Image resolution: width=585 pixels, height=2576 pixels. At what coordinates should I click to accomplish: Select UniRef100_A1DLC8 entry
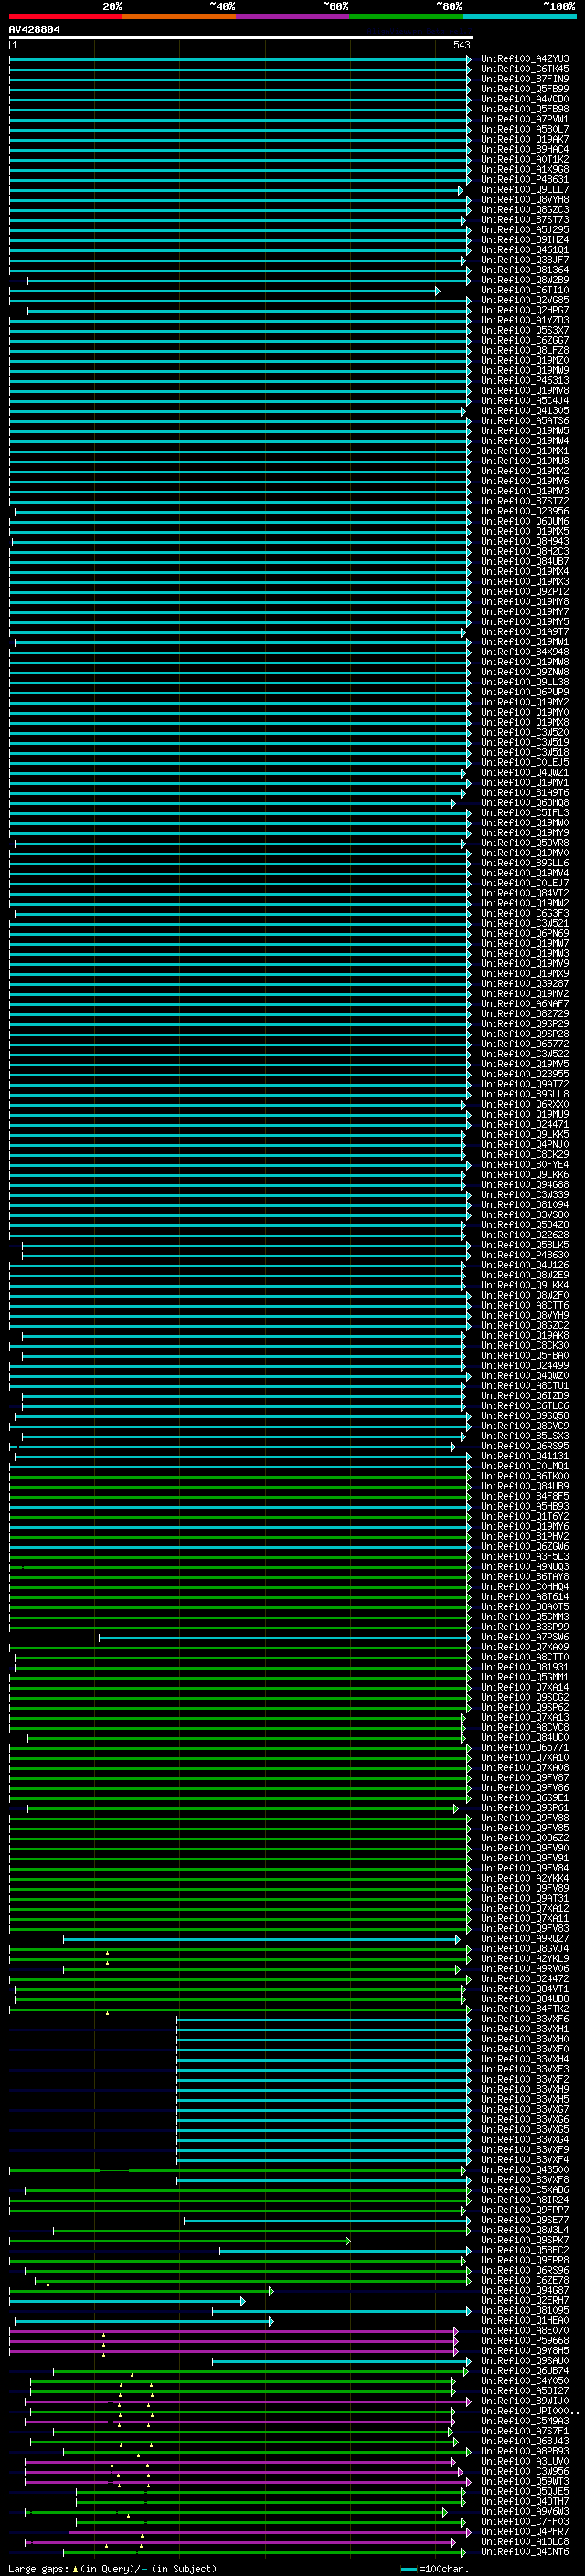tap(525, 2541)
